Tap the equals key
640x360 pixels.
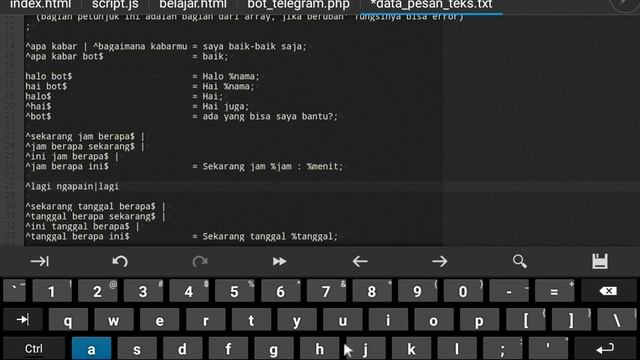tap(555, 291)
